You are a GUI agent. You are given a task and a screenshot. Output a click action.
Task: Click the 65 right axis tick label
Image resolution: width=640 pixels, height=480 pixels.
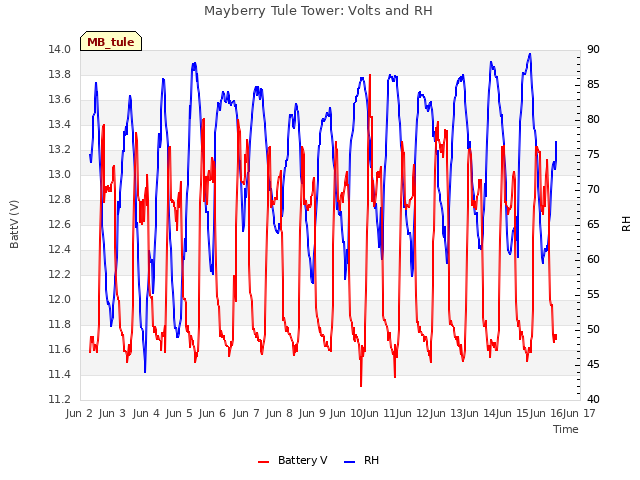[593, 224]
